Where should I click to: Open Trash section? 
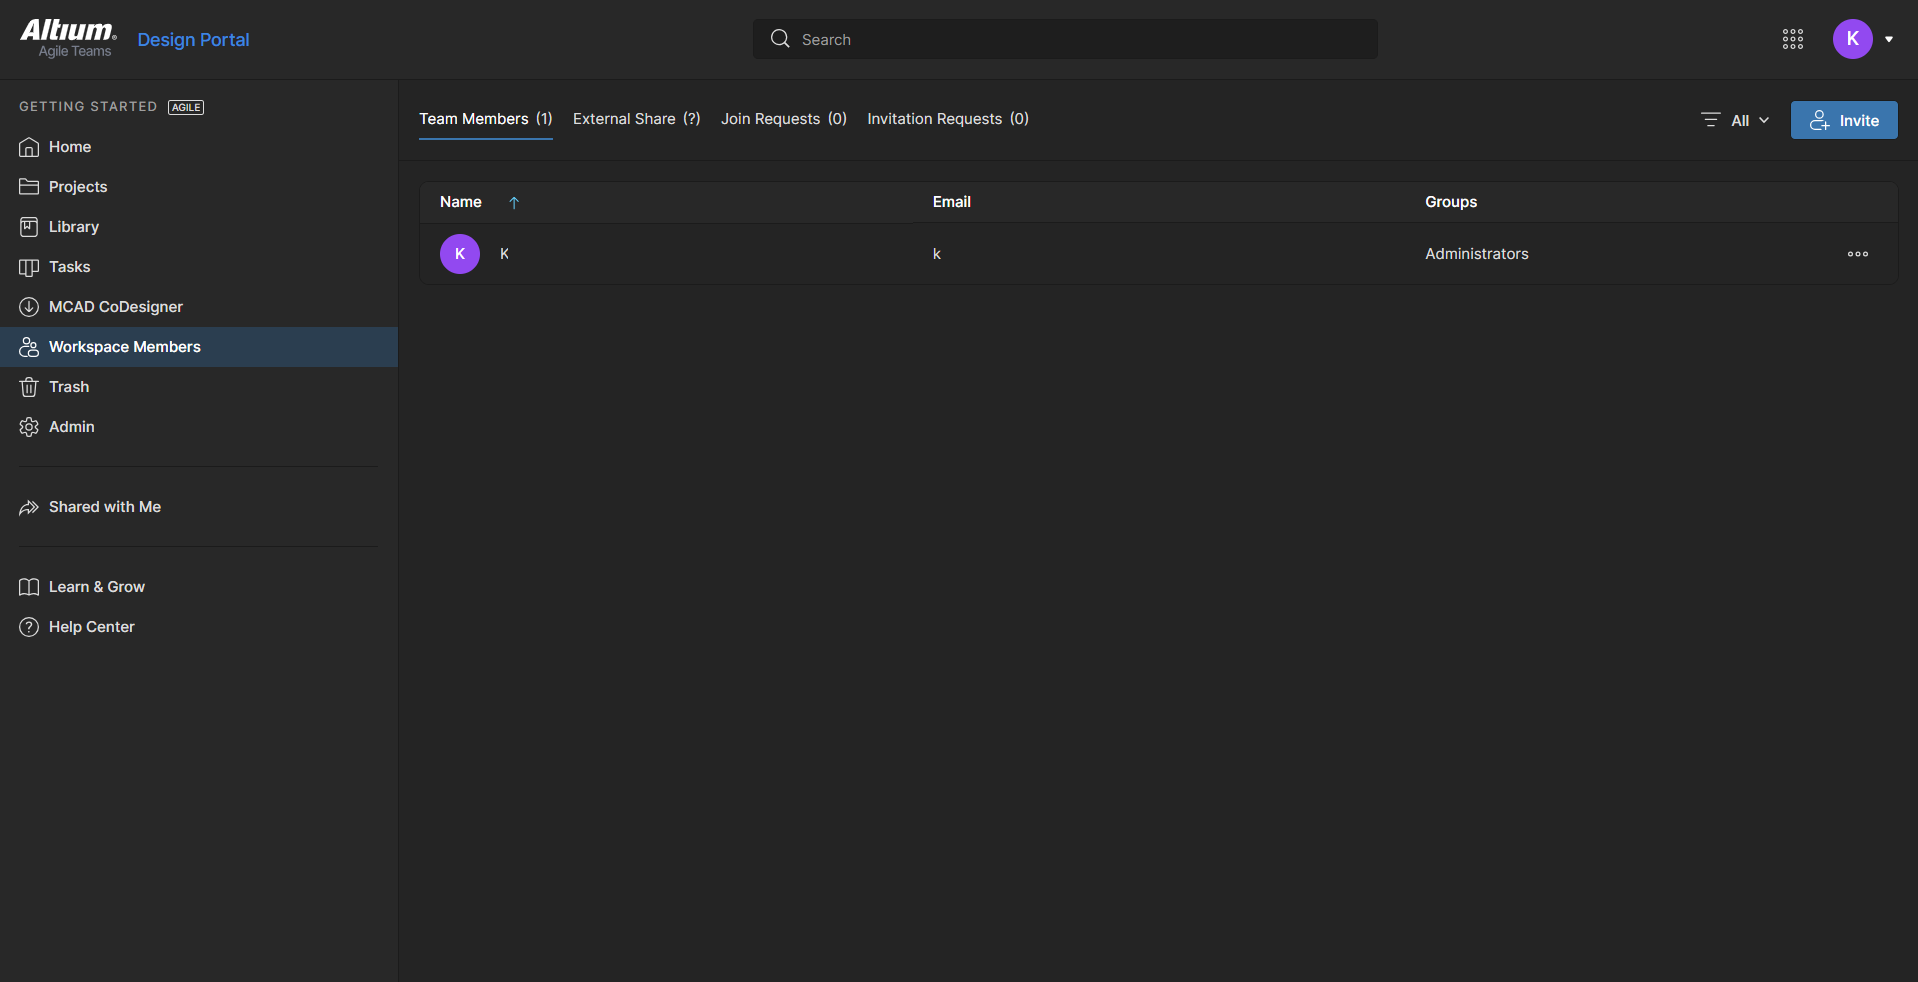click(69, 387)
